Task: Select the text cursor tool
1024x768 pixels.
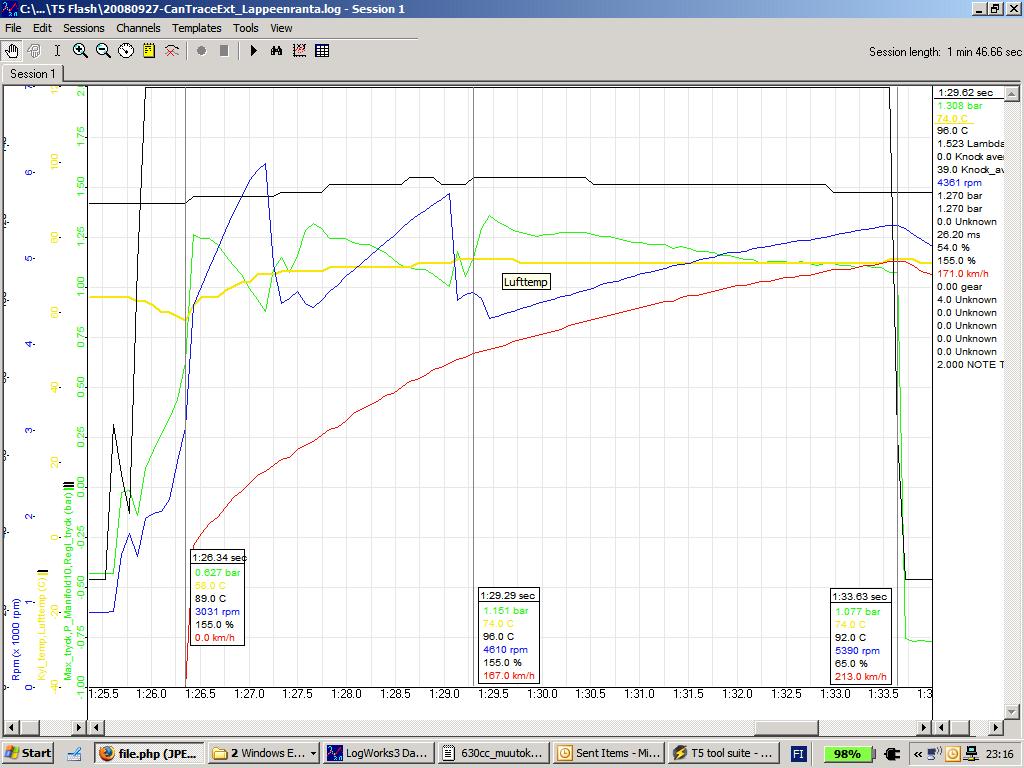Action: tap(57, 51)
